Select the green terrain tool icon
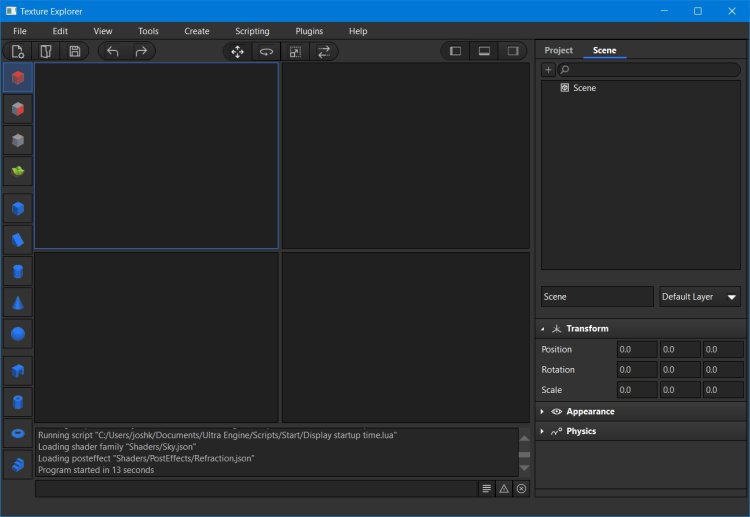 (18, 171)
